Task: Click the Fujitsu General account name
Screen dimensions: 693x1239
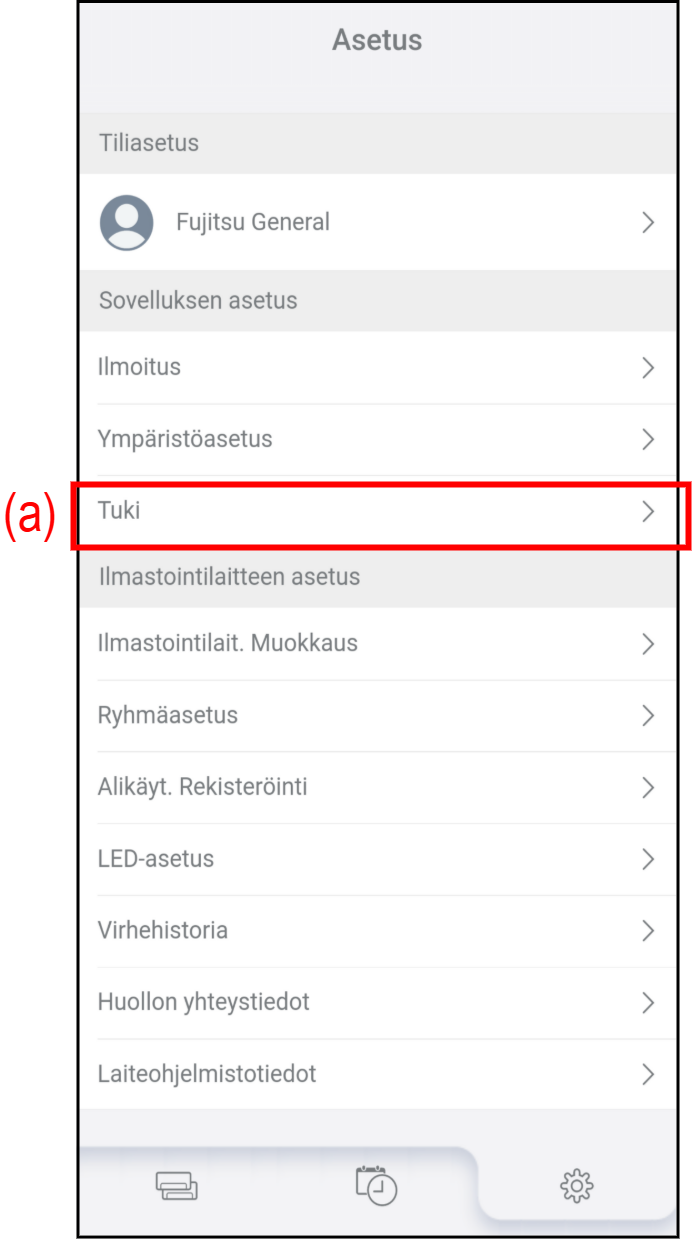Action: pyautogui.click(x=253, y=222)
